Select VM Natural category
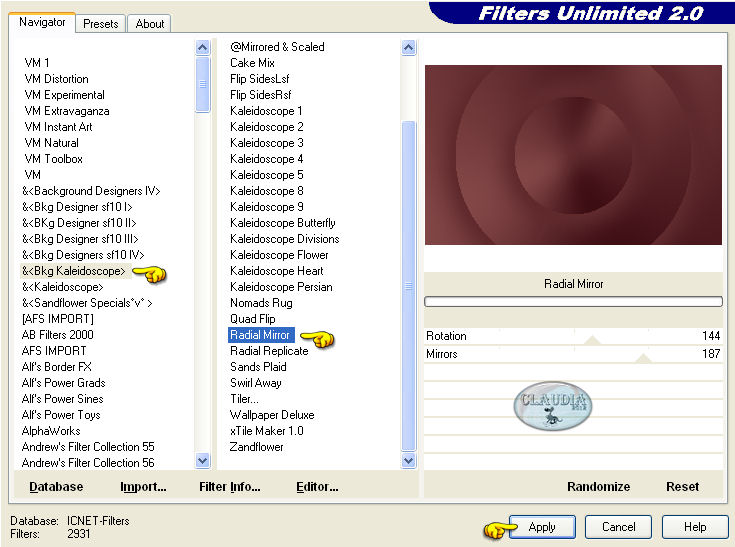The image size is (735, 547). (x=52, y=142)
